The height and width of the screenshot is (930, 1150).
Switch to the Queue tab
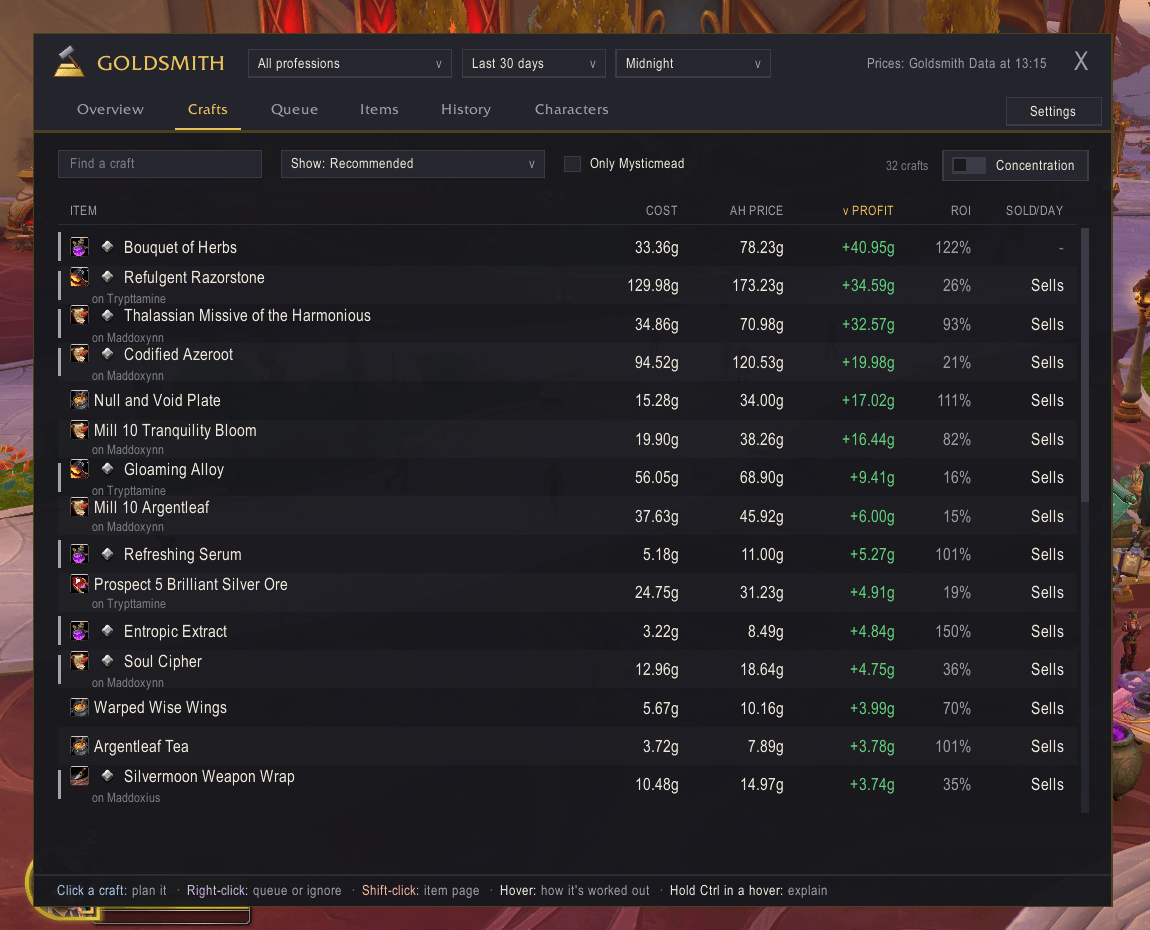295,109
